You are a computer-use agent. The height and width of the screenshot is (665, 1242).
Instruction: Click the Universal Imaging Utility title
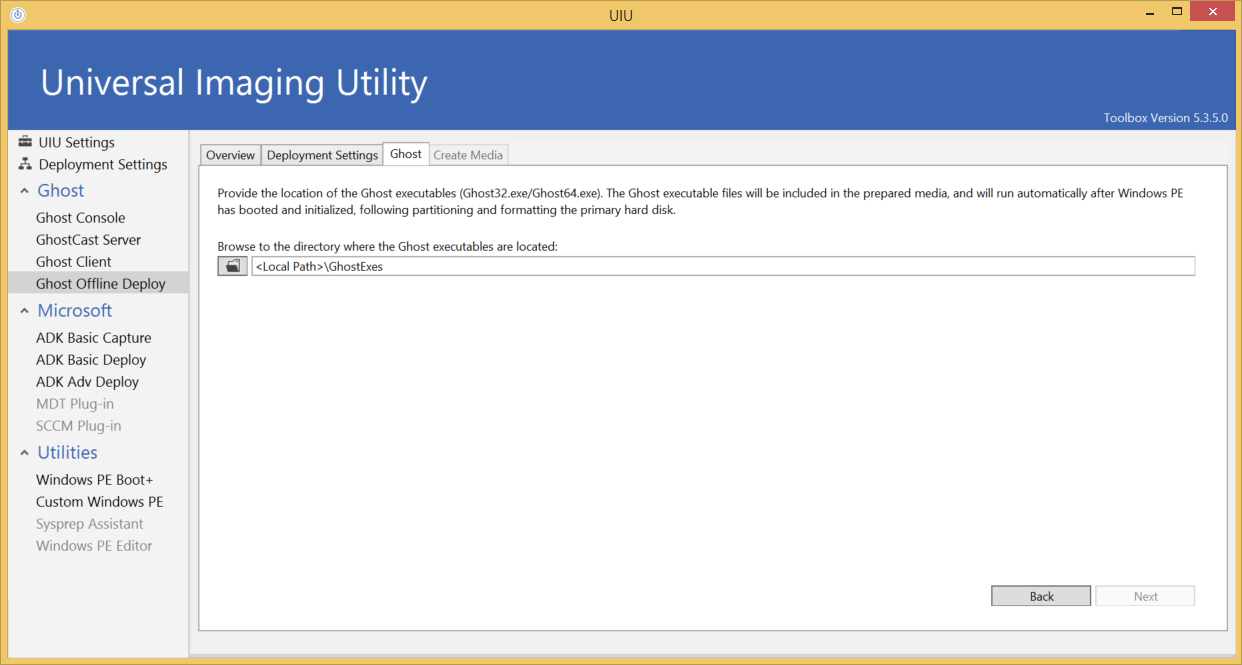click(x=234, y=82)
